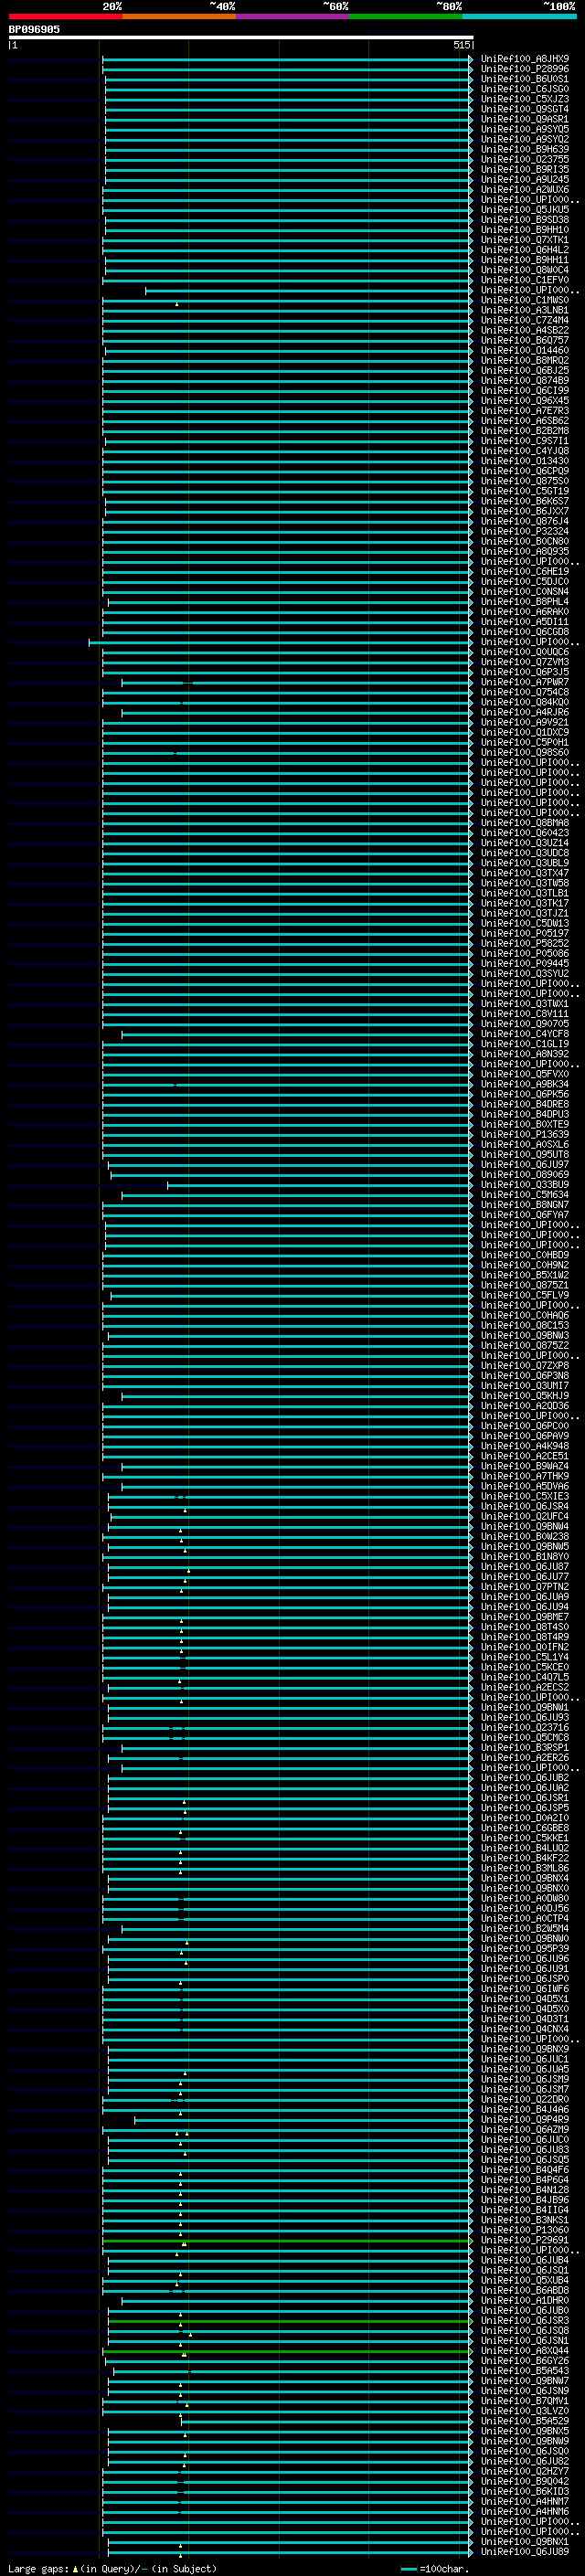Select hit label UniRef100_C7Z4M4
Image resolution: width=585 pixels, height=2576 pixels.
525,320
